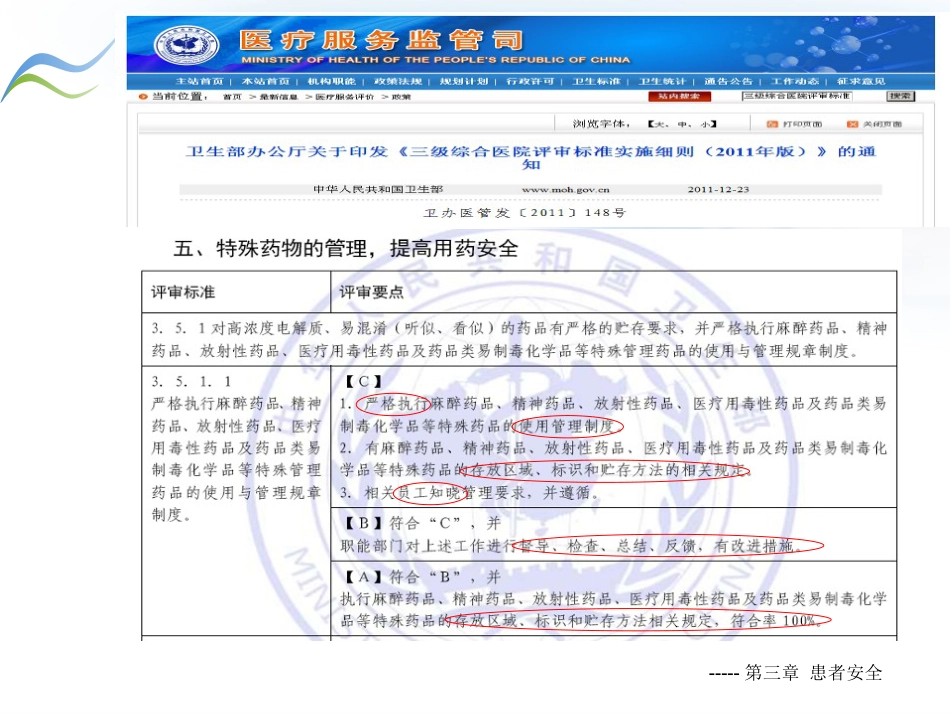Click the 【C】 grade label

pyautogui.click(x=362, y=382)
